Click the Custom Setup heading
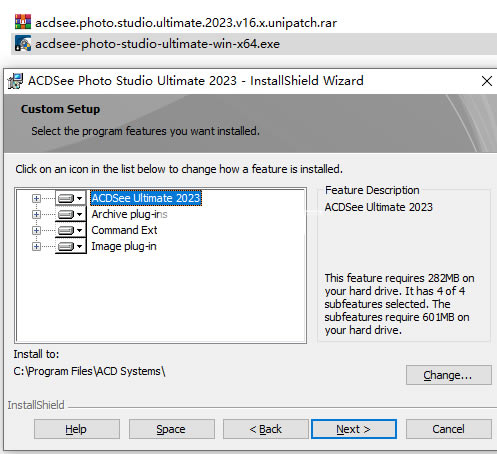 60,109
